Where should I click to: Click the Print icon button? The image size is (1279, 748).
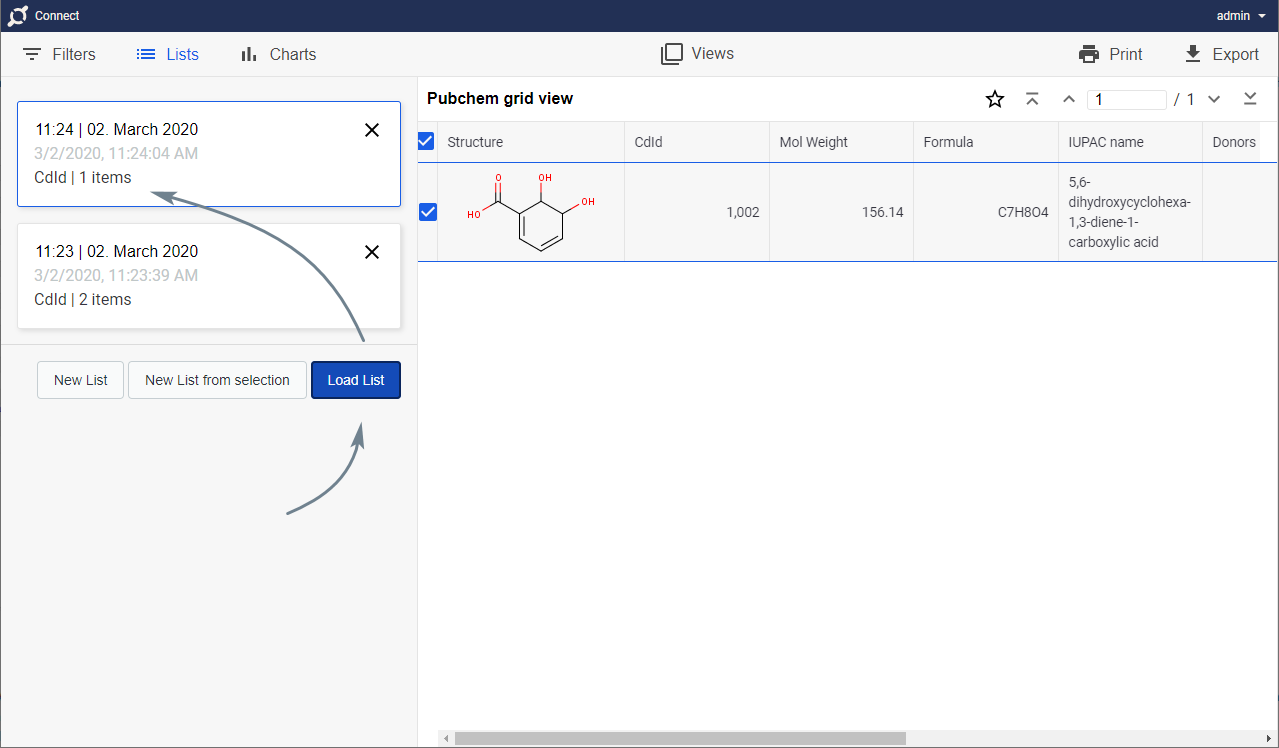(x=1110, y=54)
